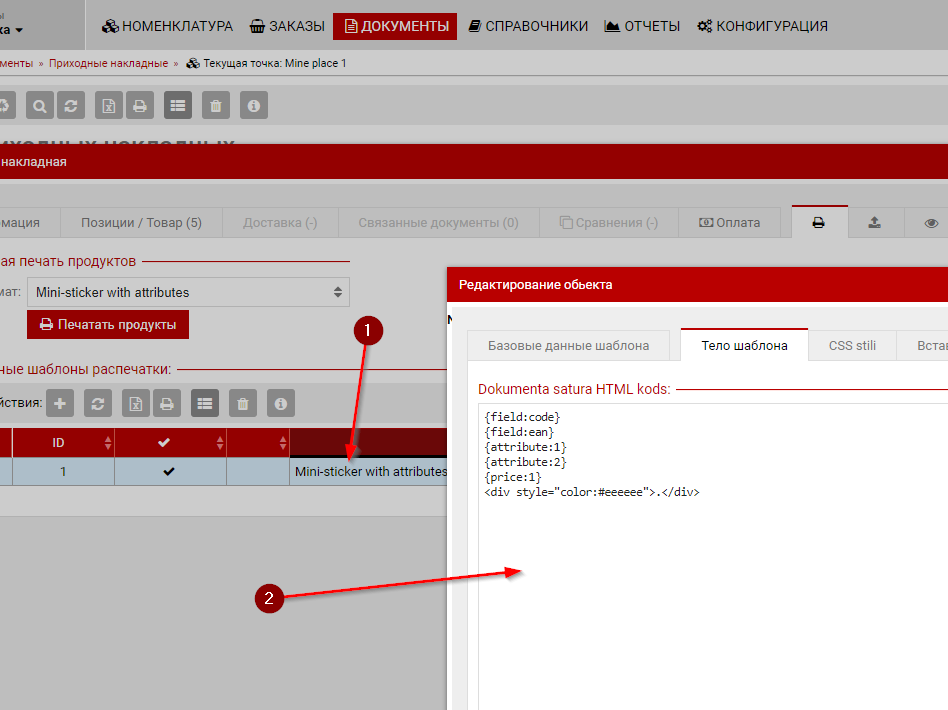Viewport: 948px width, 710px height.
Task: Toggle the checkmark in template row 1
Action: 168,471
